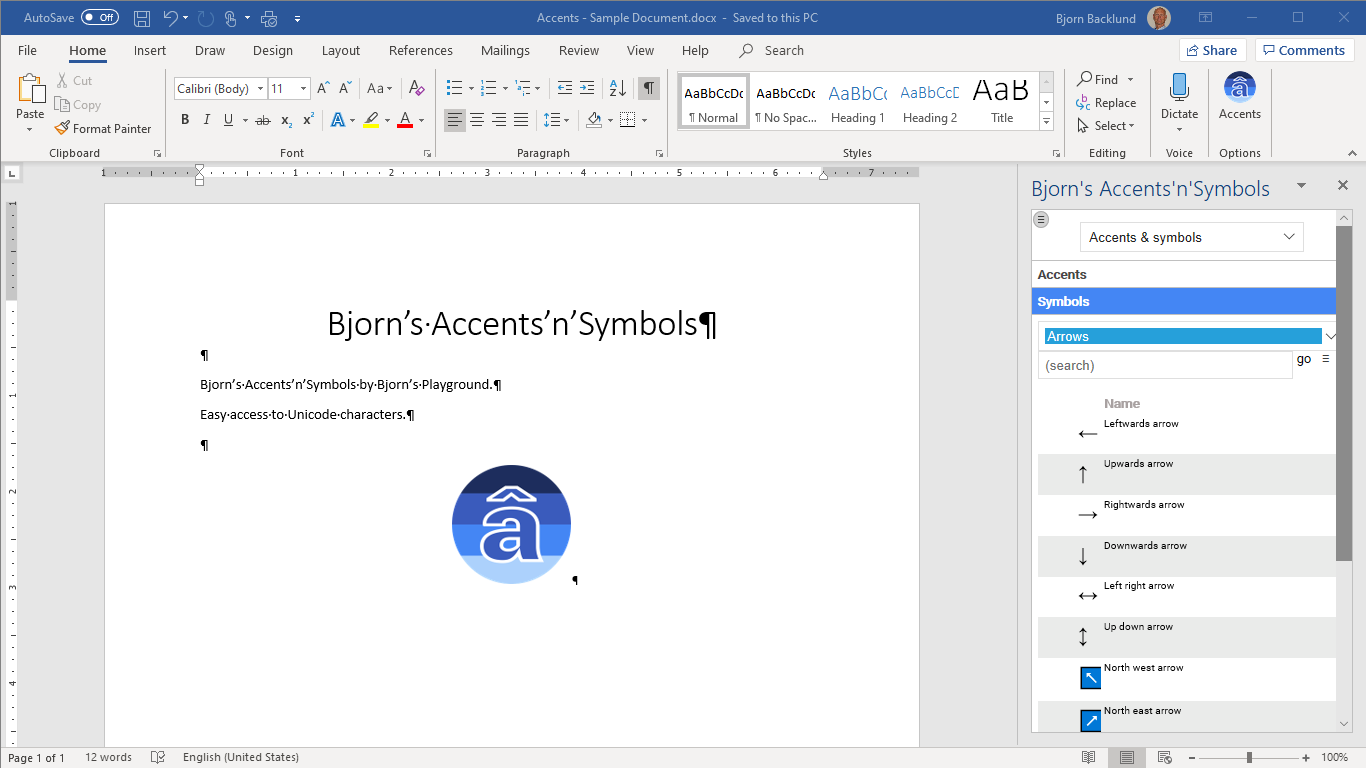Screen dimensions: 1366x768
Task: Open the Accents & symbols dropdown
Action: coord(1191,237)
